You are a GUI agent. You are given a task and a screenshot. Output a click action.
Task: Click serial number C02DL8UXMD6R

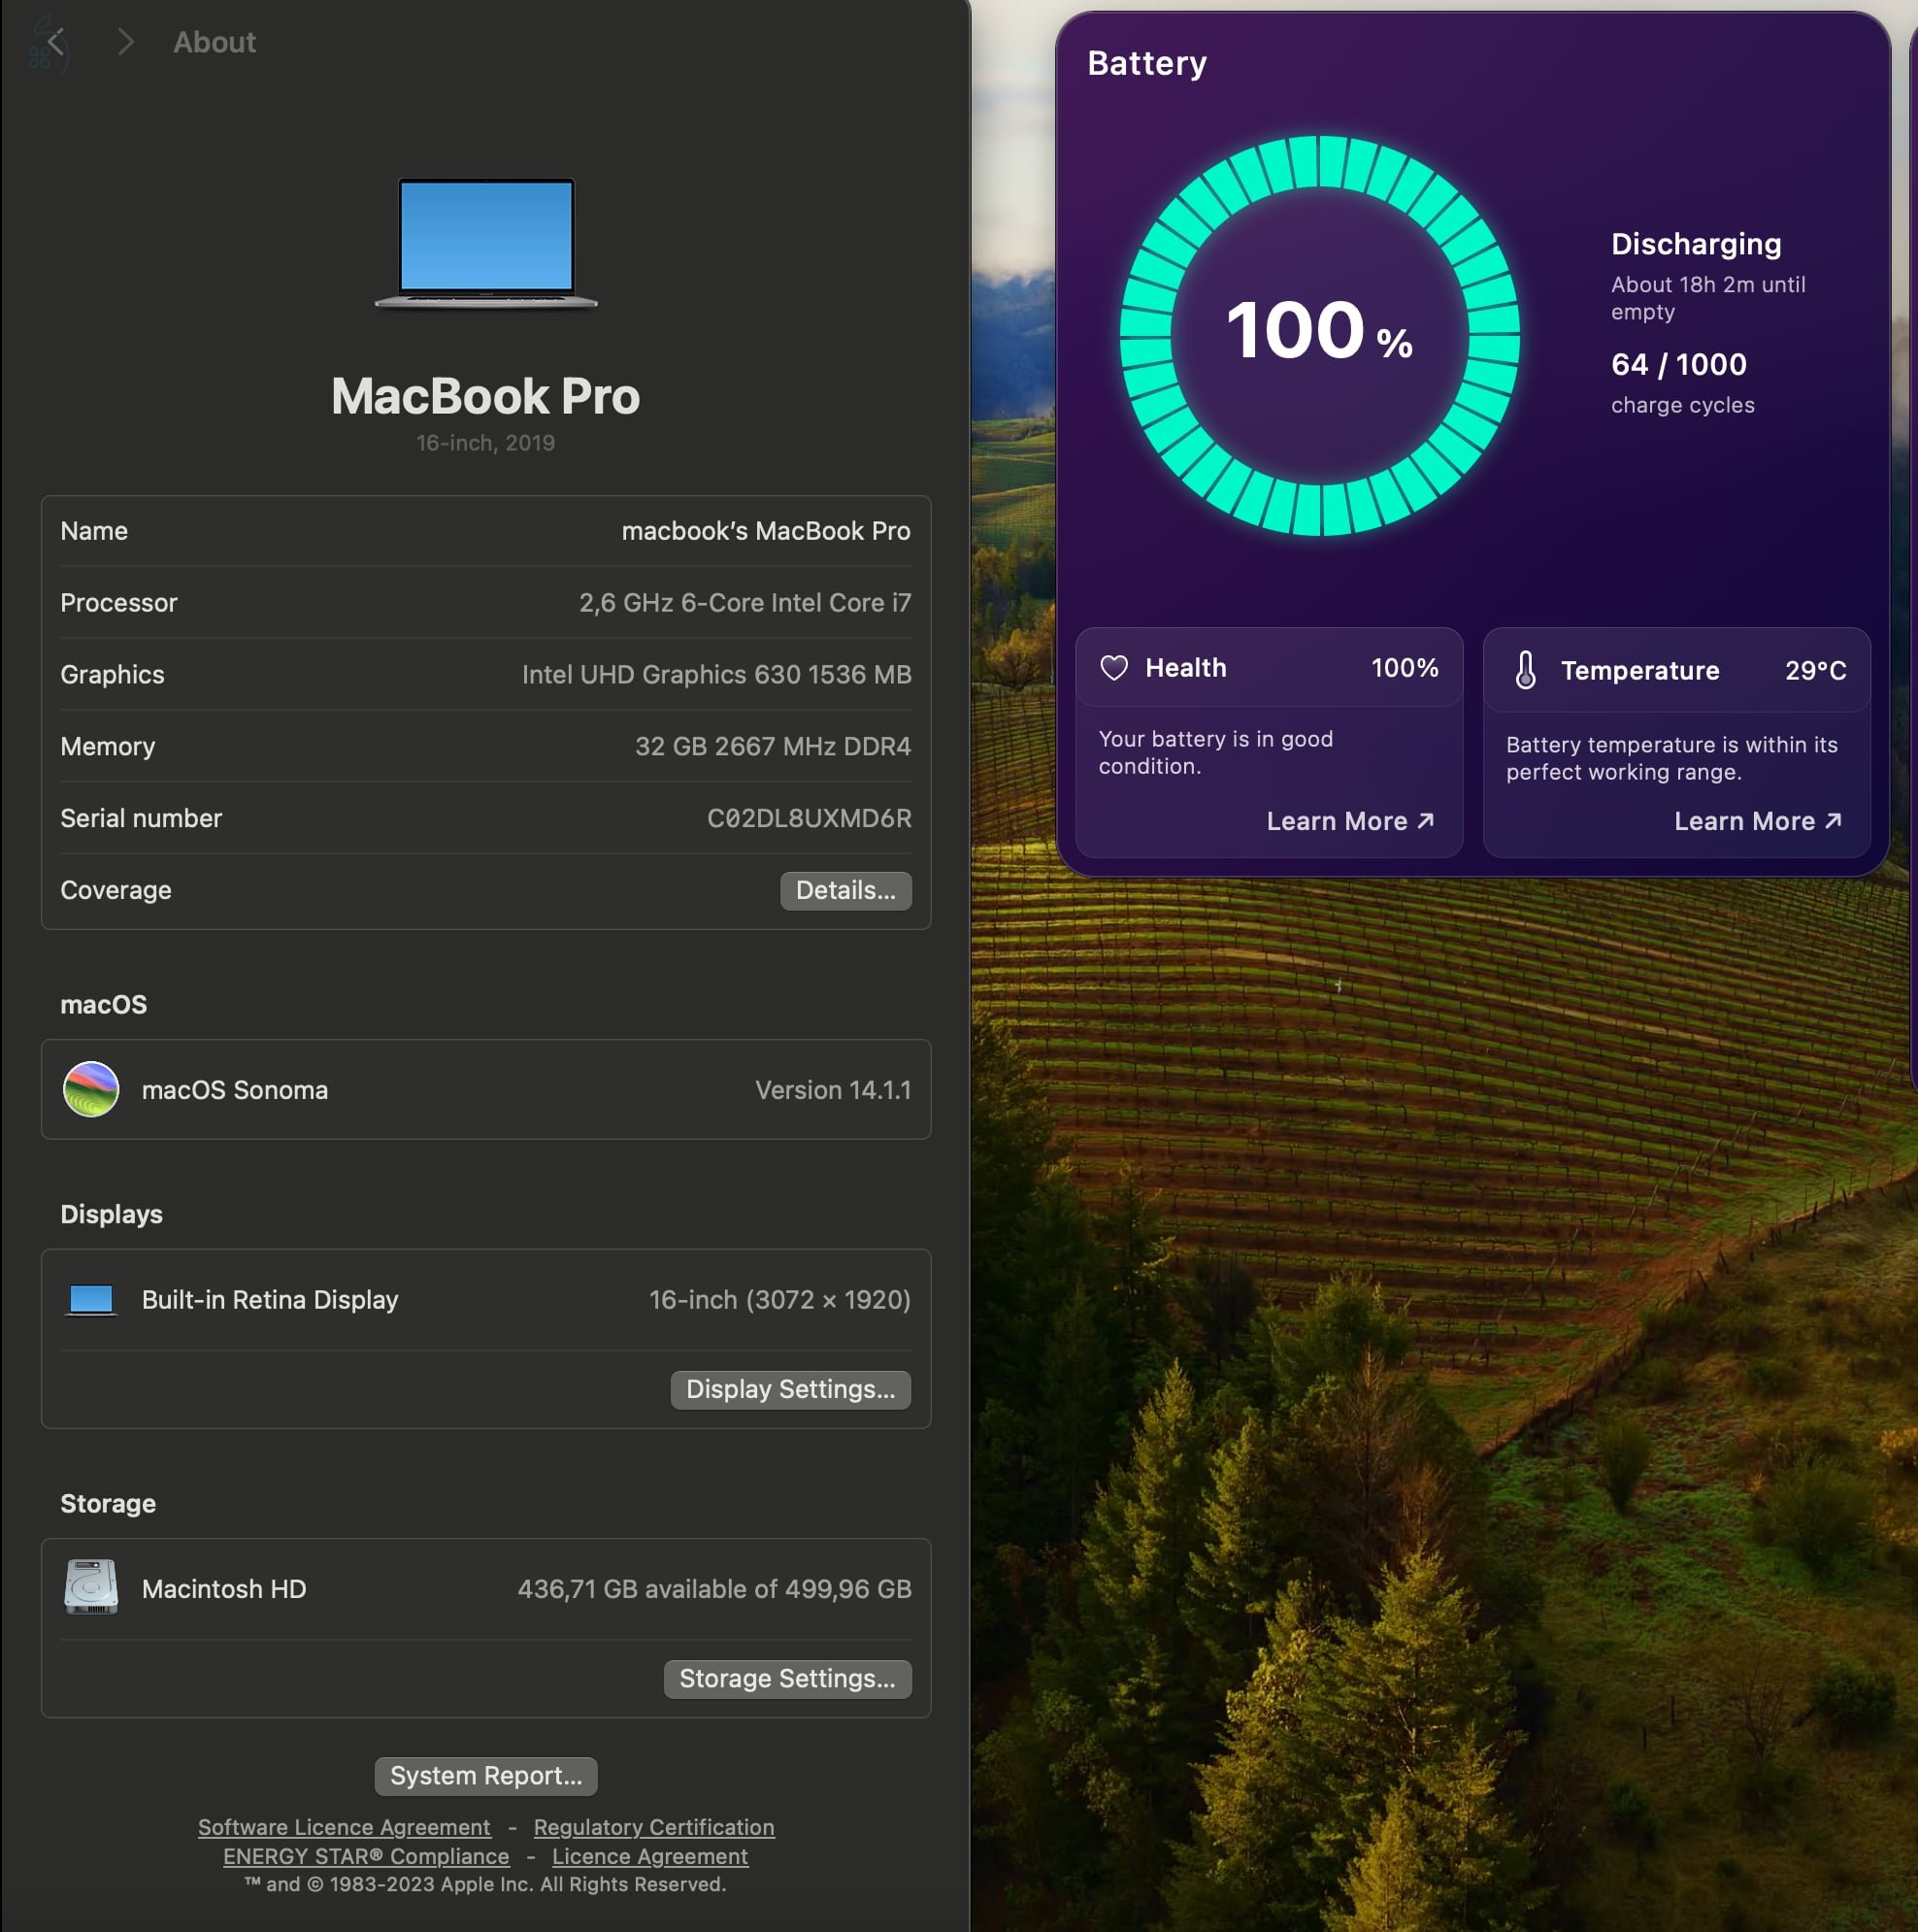click(809, 818)
